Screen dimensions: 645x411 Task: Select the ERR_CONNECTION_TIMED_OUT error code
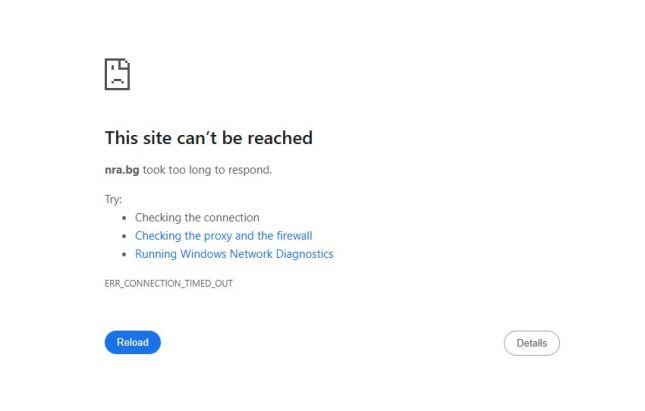(x=169, y=283)
